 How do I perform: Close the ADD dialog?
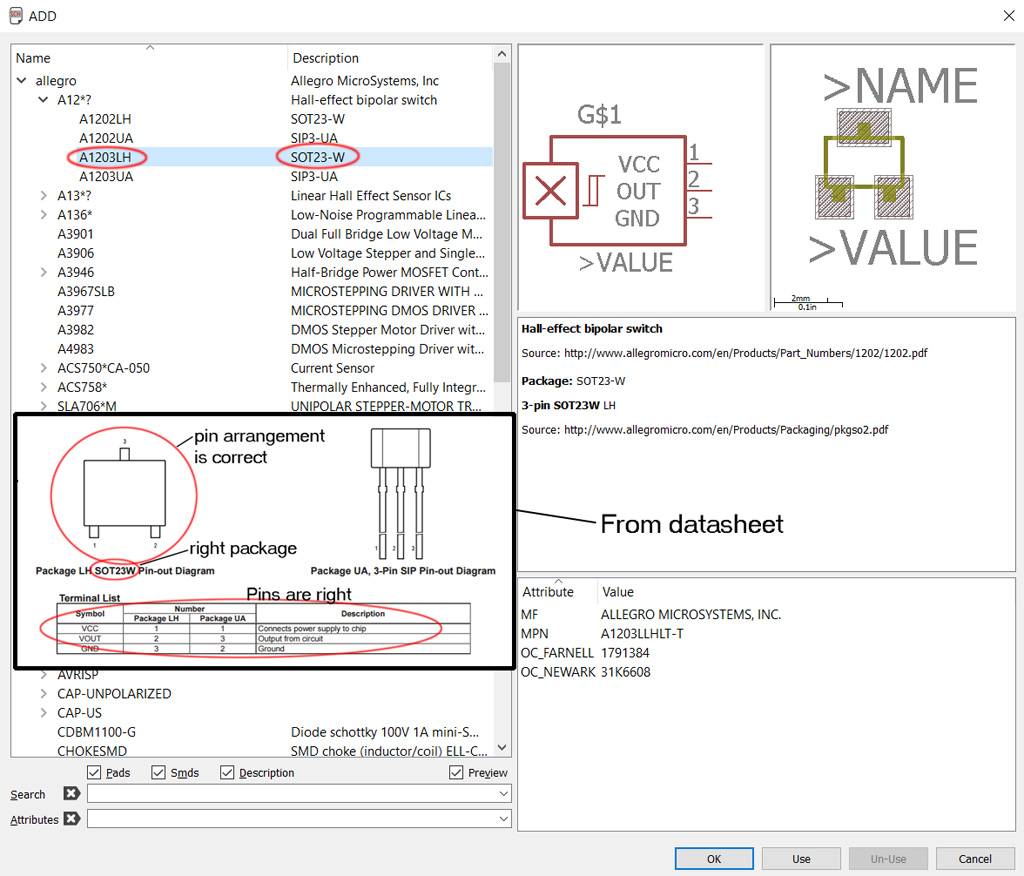(x=1008, y=16)
